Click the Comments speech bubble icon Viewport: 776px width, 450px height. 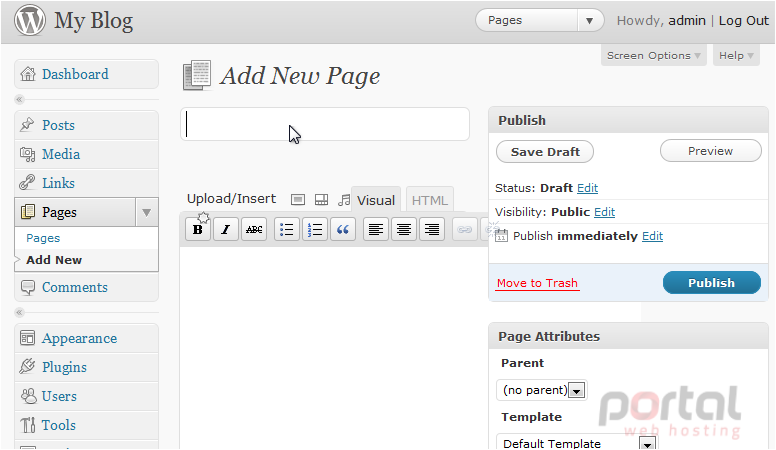[28, 287]
